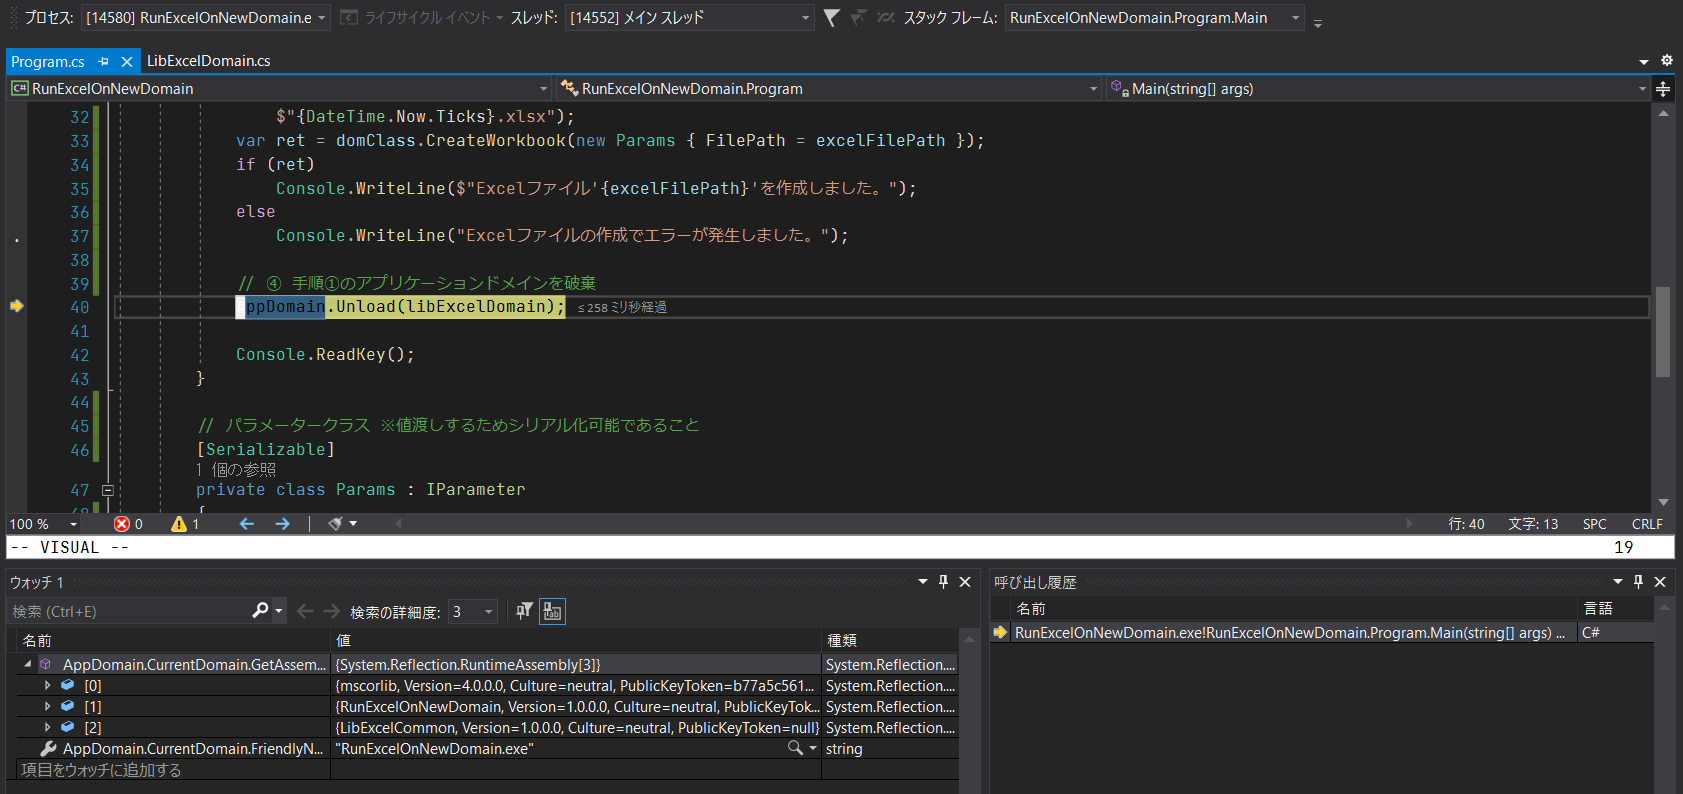1683x794 pixels.
Task: Pin the Call Stack panel
Action: pos(1638,582)
